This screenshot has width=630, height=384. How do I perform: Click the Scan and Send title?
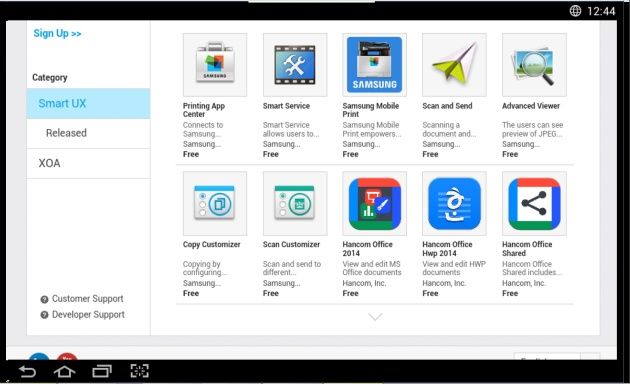click(447, 106)
